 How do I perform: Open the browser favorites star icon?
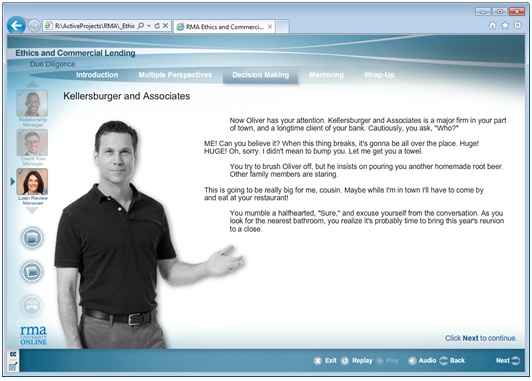tap(505, 25)
